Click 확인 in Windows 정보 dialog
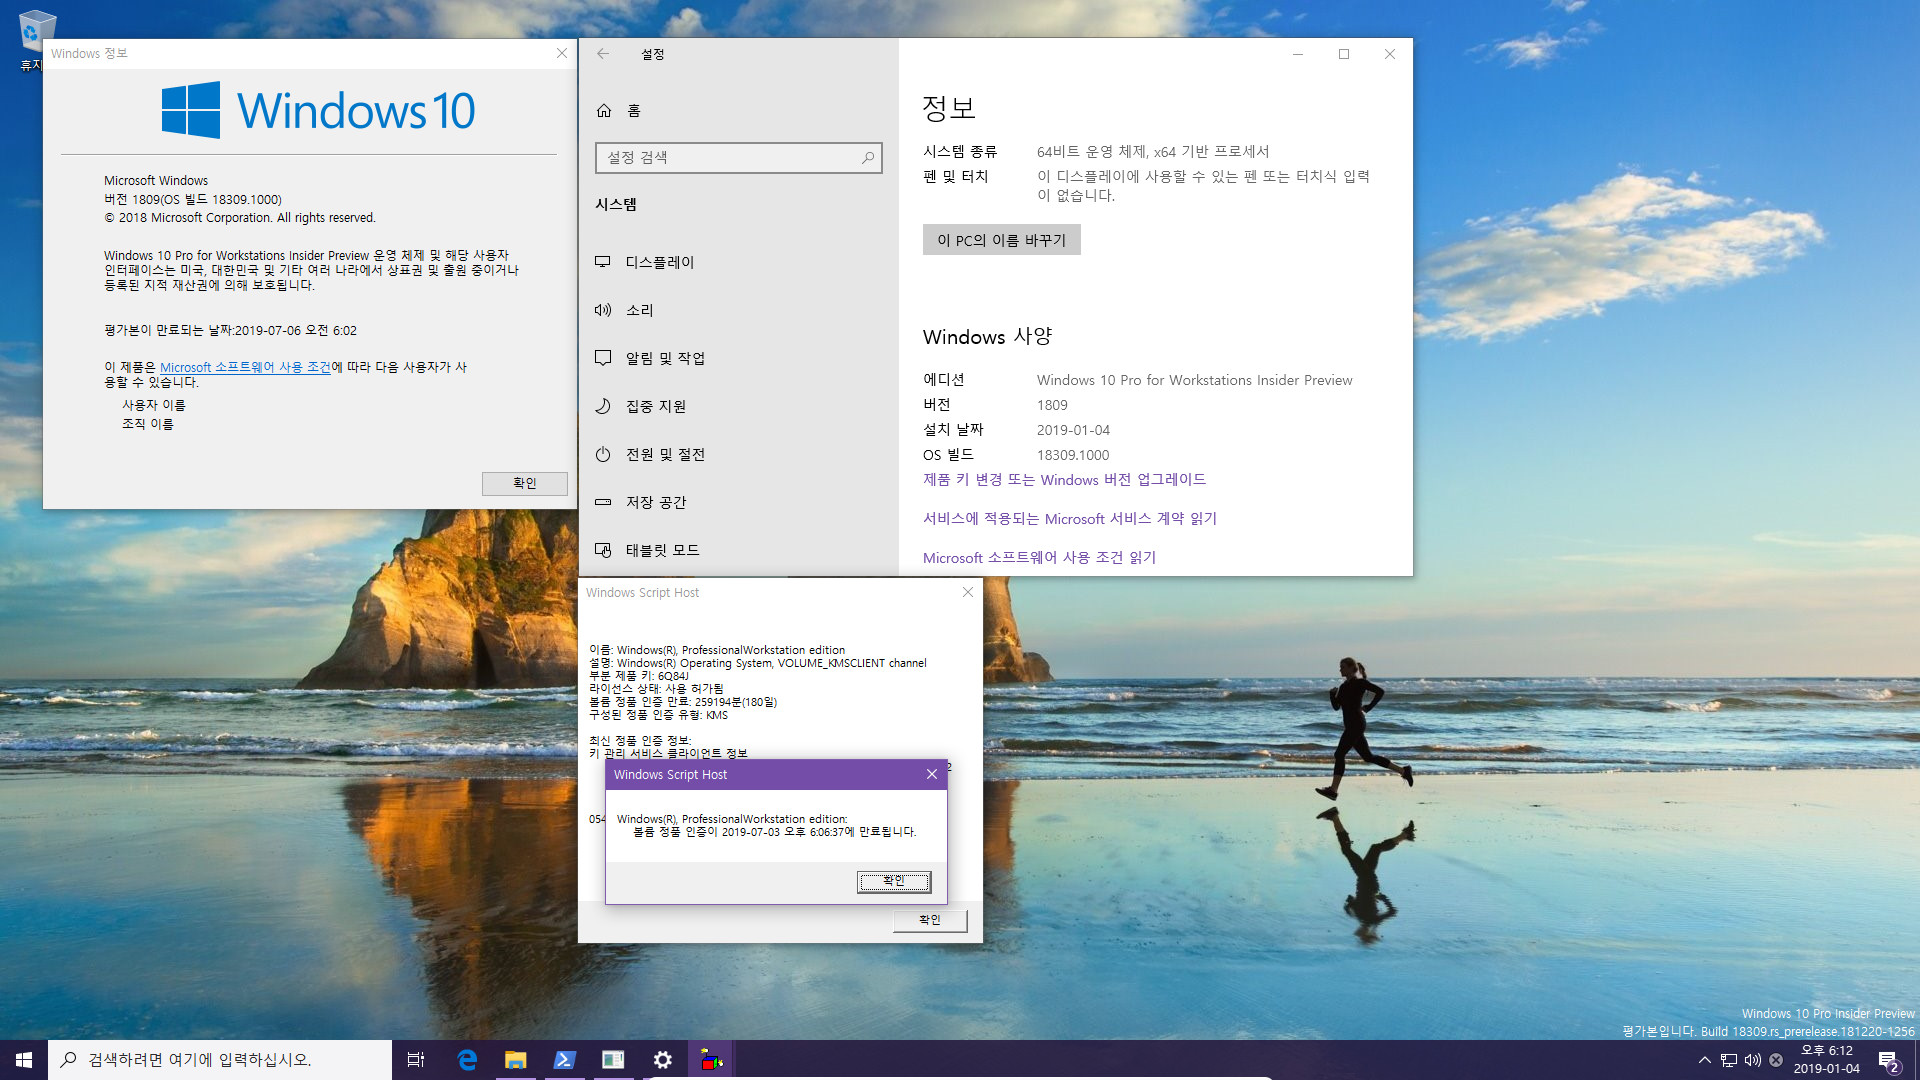 point(524,483)
